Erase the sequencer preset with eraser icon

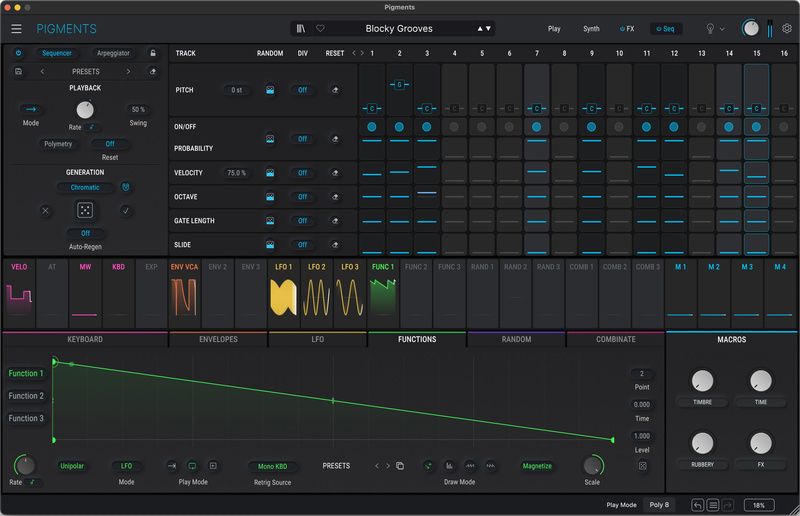(153, 71)
